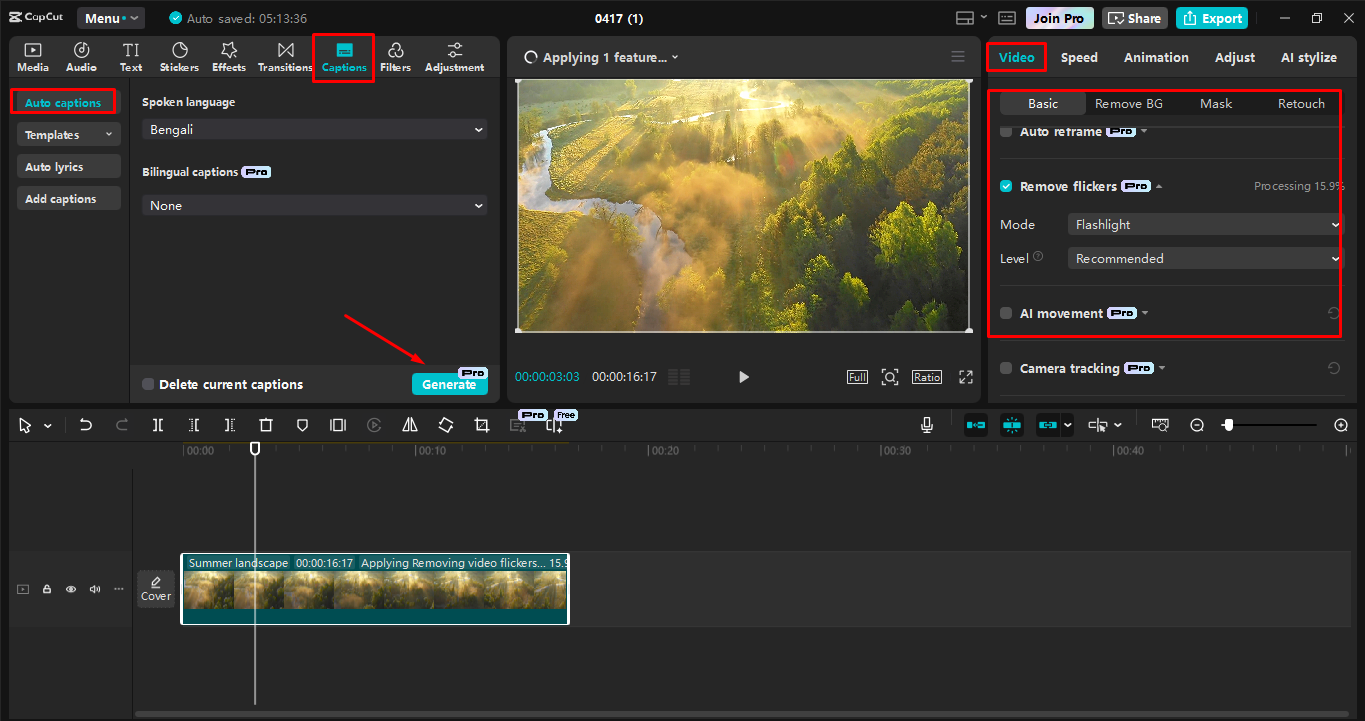Select the Crop tool above the timeline

(481, 424)
